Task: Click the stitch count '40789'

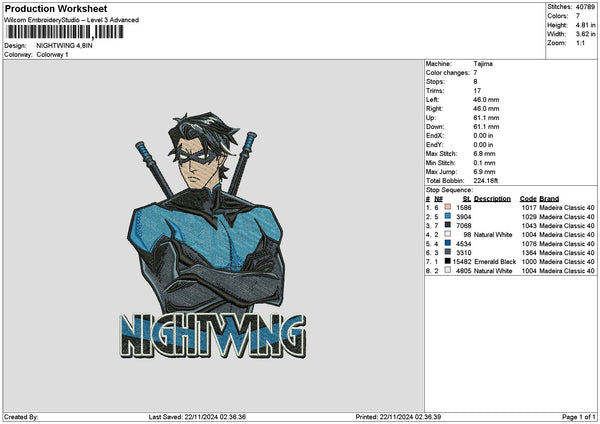Action: tap(585, 7)
